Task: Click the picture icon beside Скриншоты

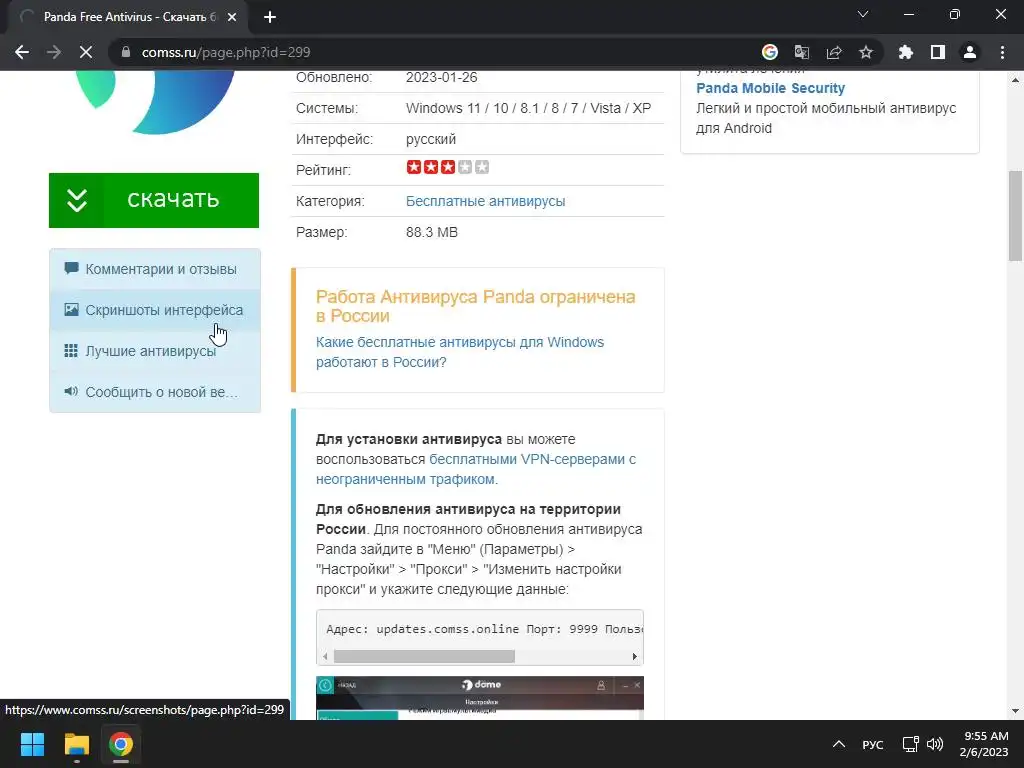Action: click(x=71, y=310)
